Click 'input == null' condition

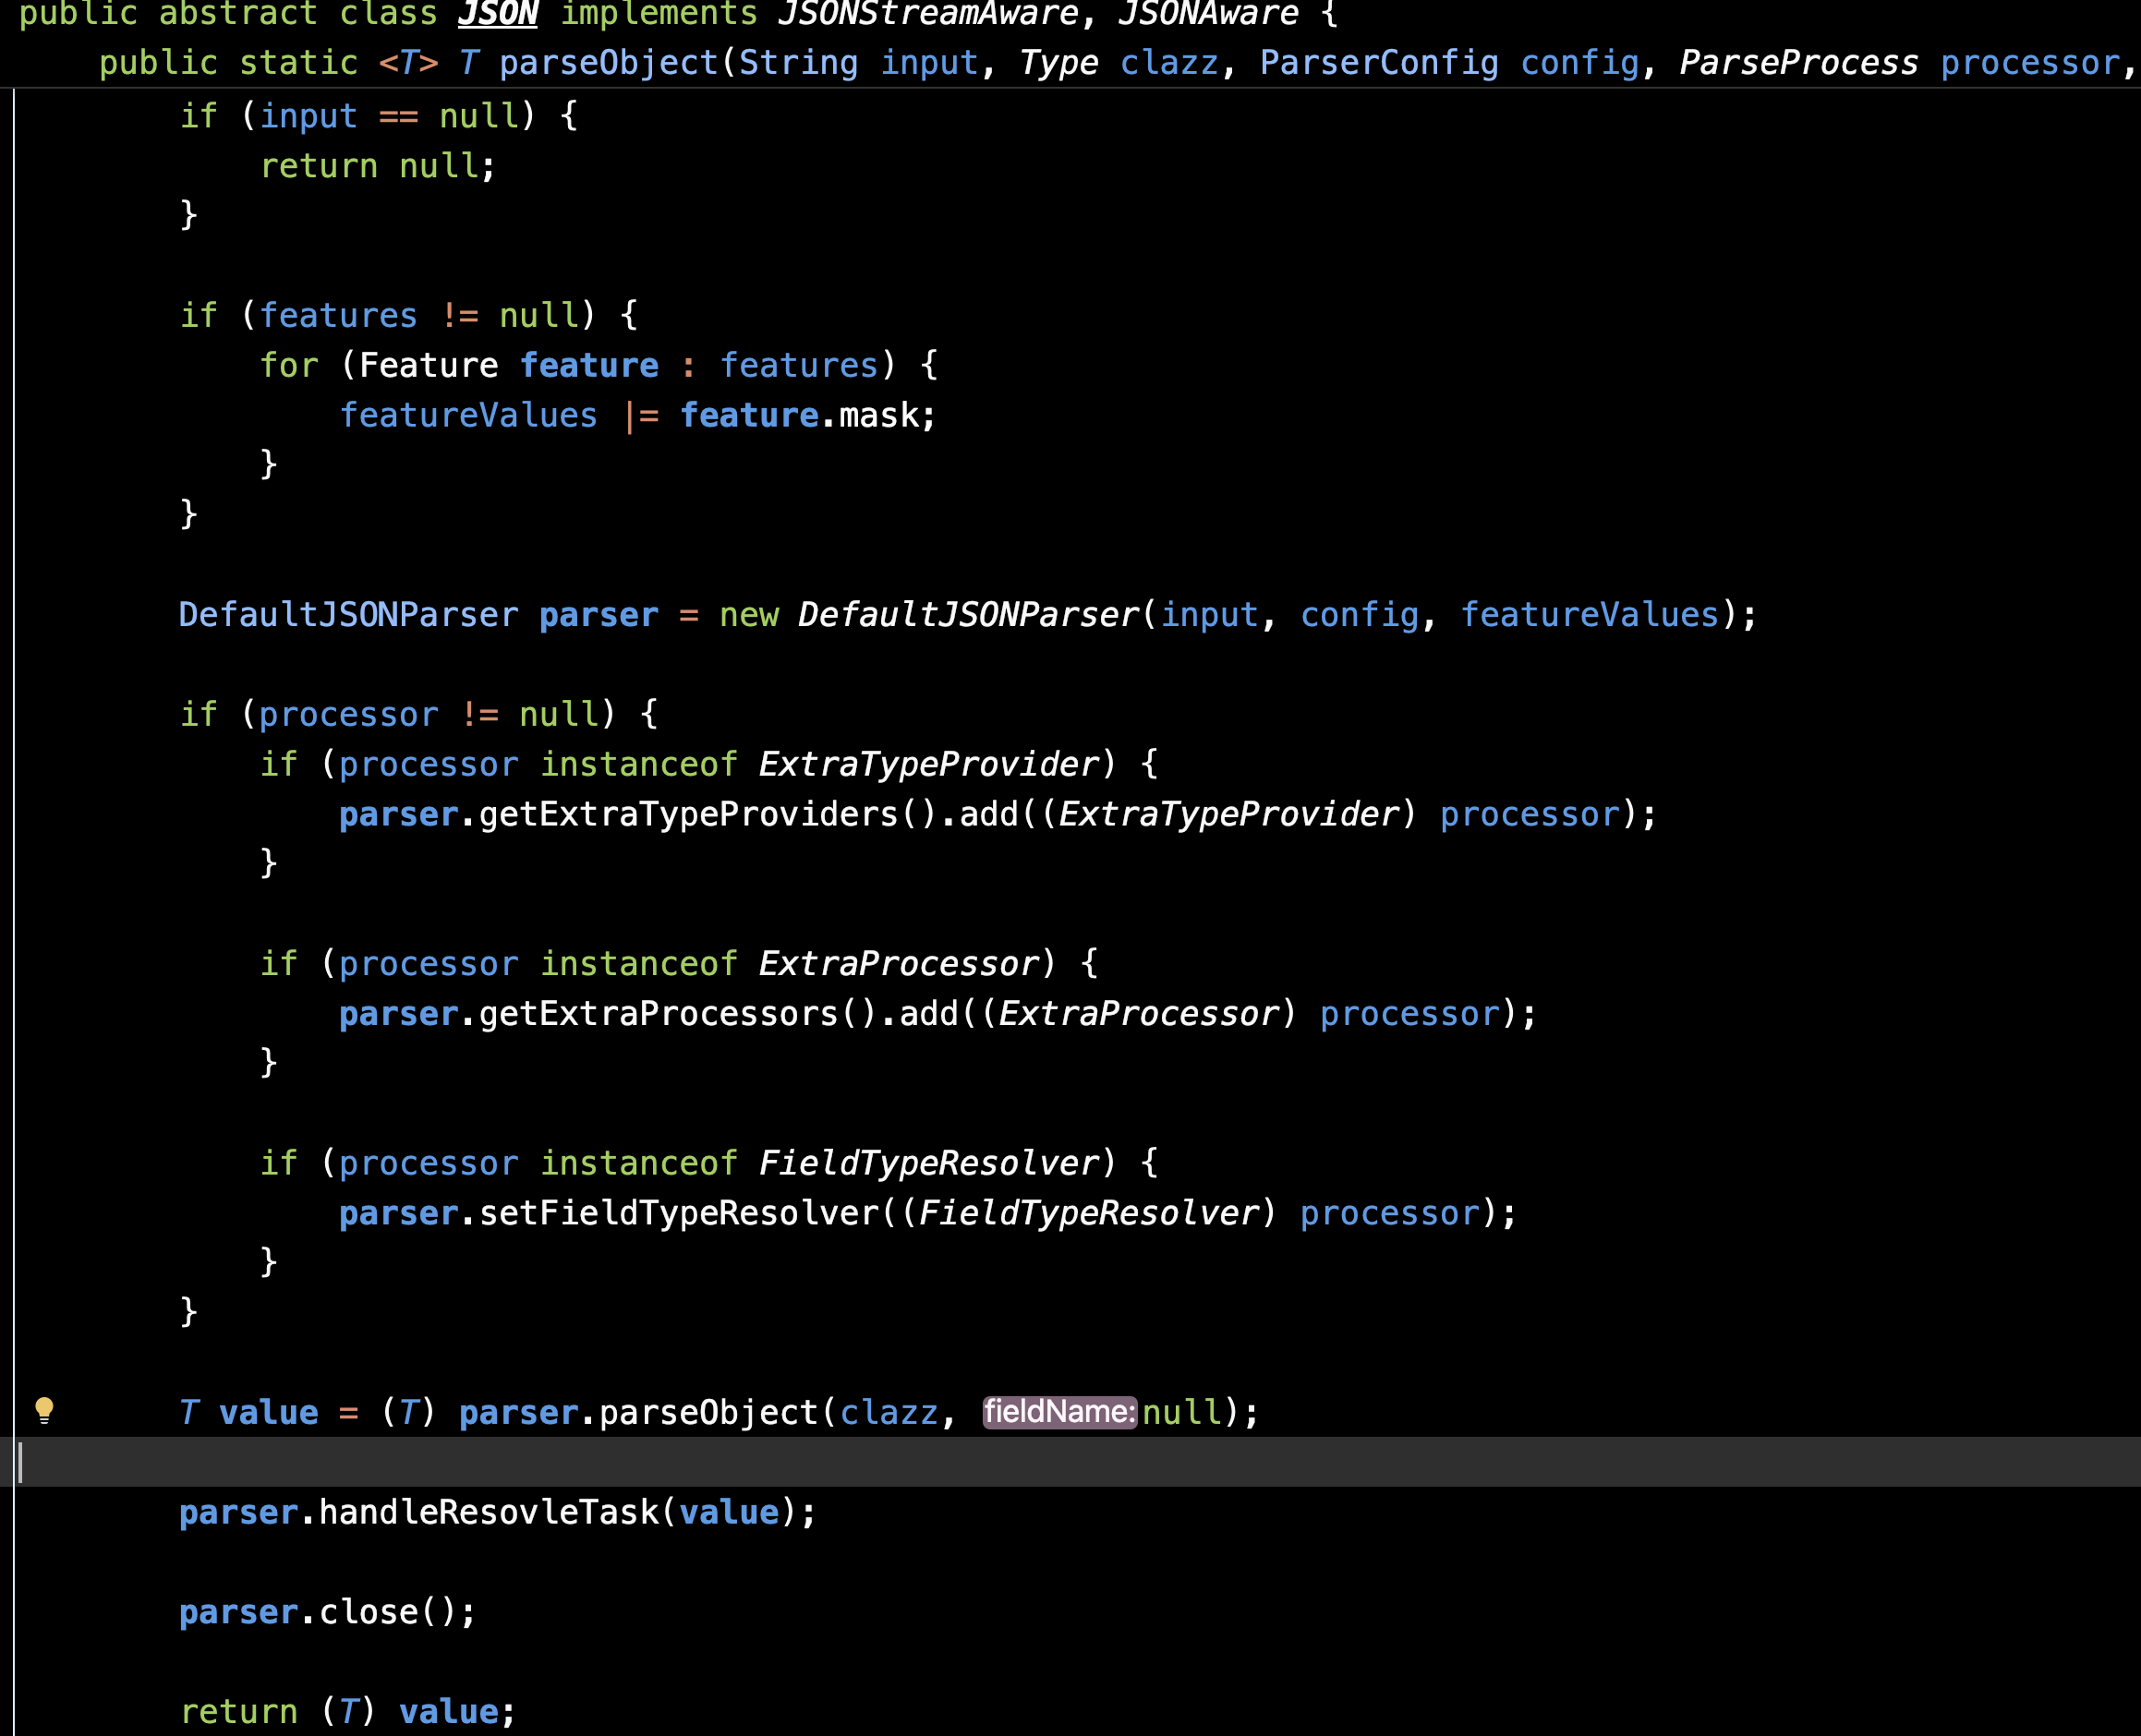pyautogui.click(x=390, y=116)
